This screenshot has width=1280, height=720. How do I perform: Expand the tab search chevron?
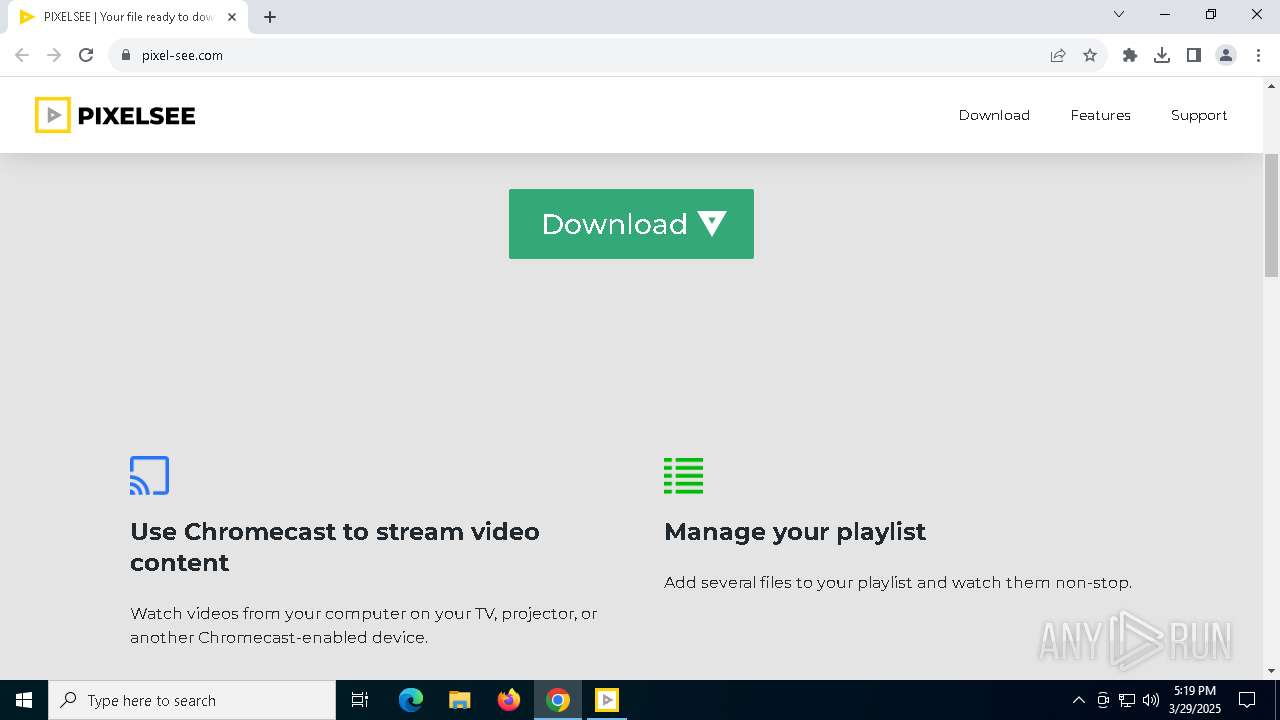(x=1119, y=15)
